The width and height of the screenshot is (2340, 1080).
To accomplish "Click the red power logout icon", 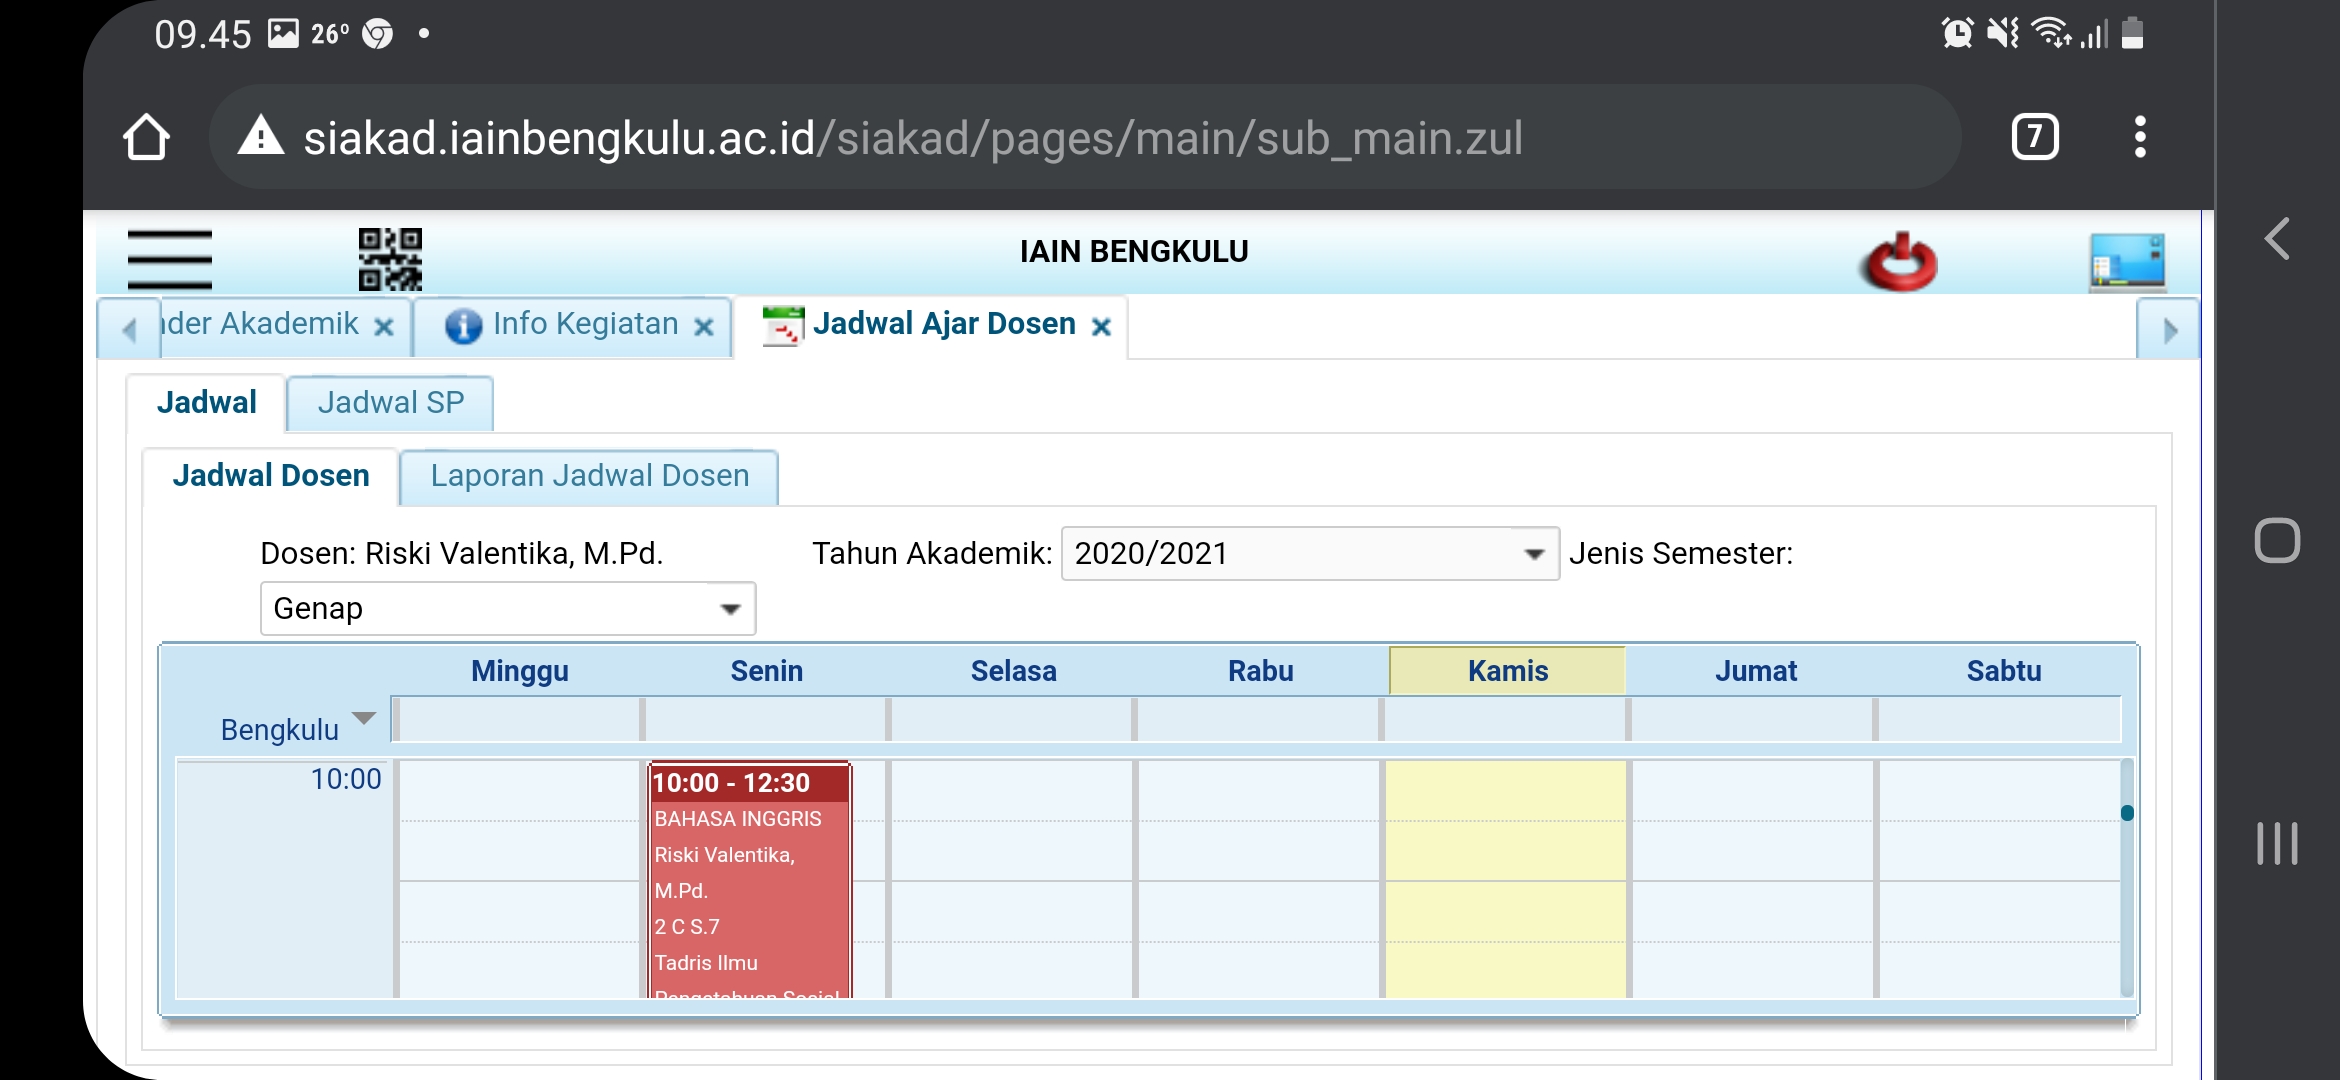I will tap(1899, 262).
